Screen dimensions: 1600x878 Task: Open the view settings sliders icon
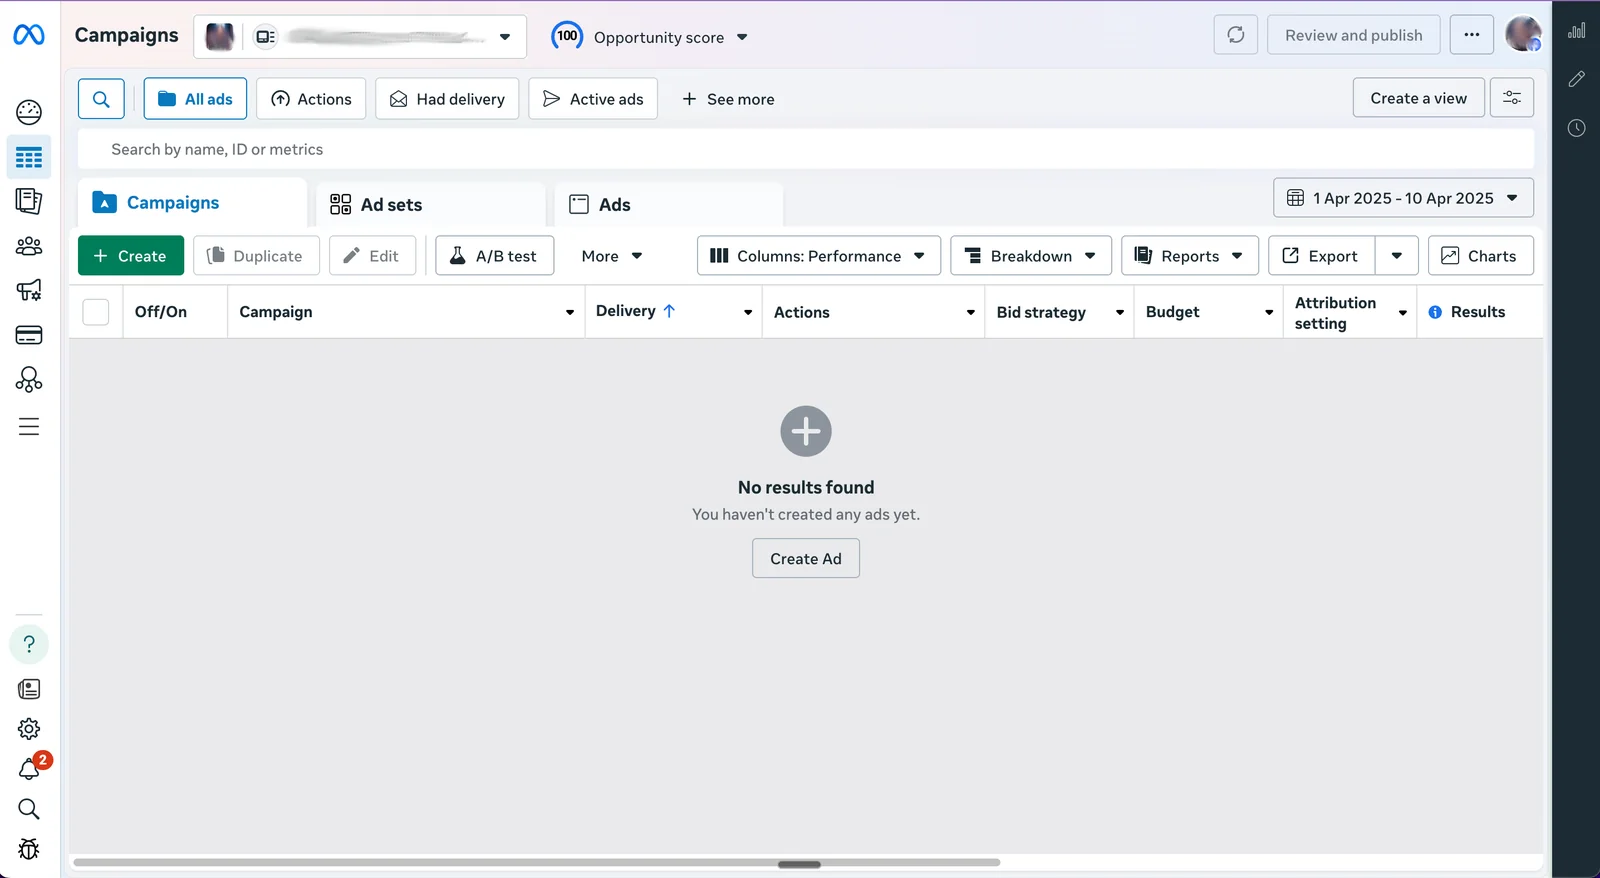tap(1512, 98)
